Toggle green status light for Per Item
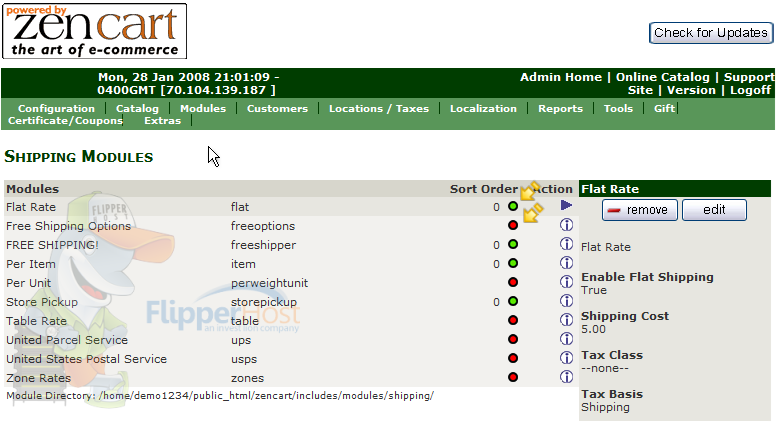The height and width of the screenshot is (422, 776). (x=513, y=263)
